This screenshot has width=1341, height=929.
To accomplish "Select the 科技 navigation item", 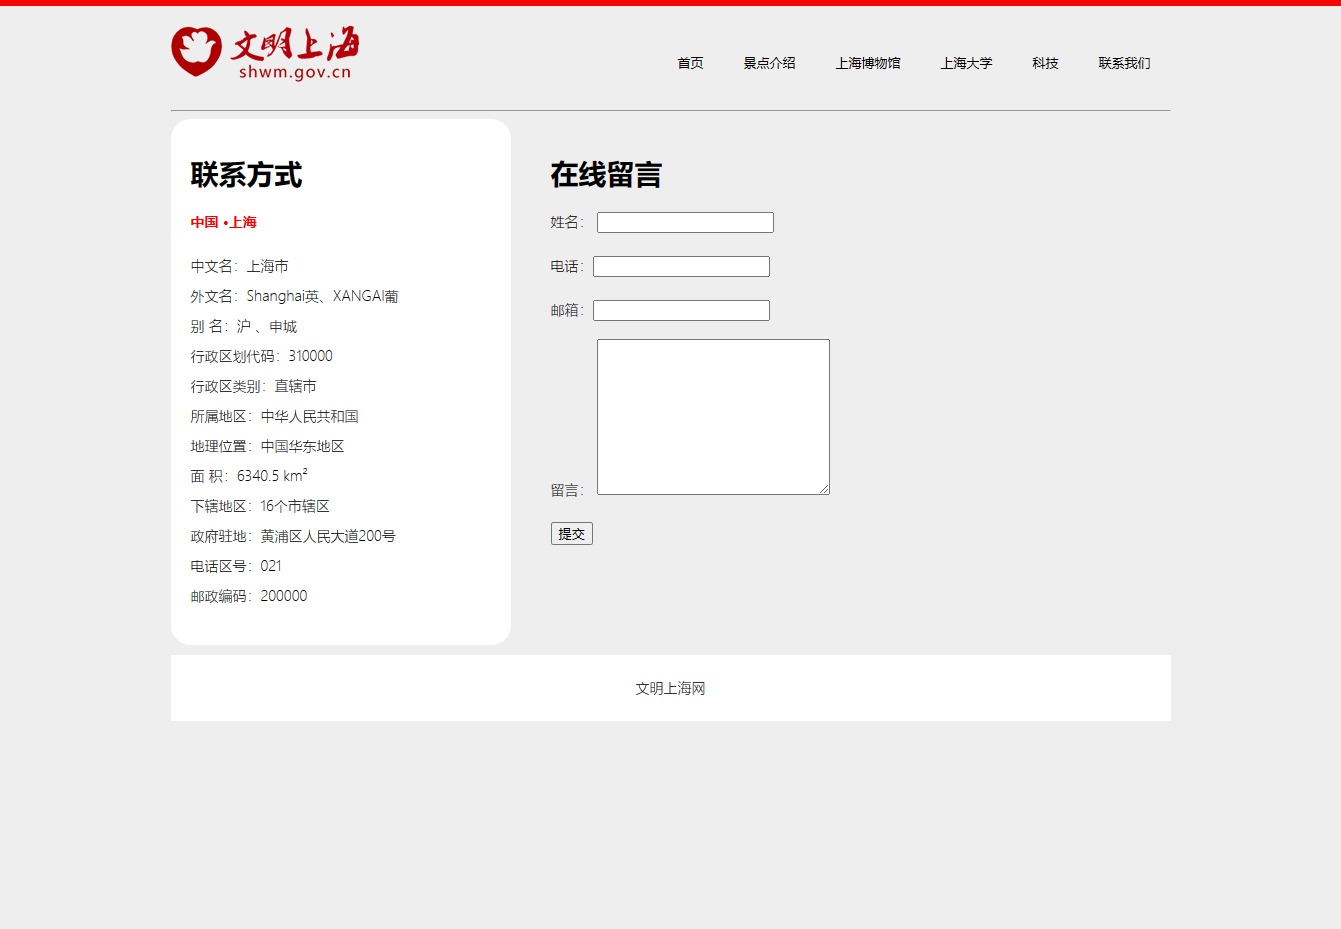I will click(x=1045, y=63).
